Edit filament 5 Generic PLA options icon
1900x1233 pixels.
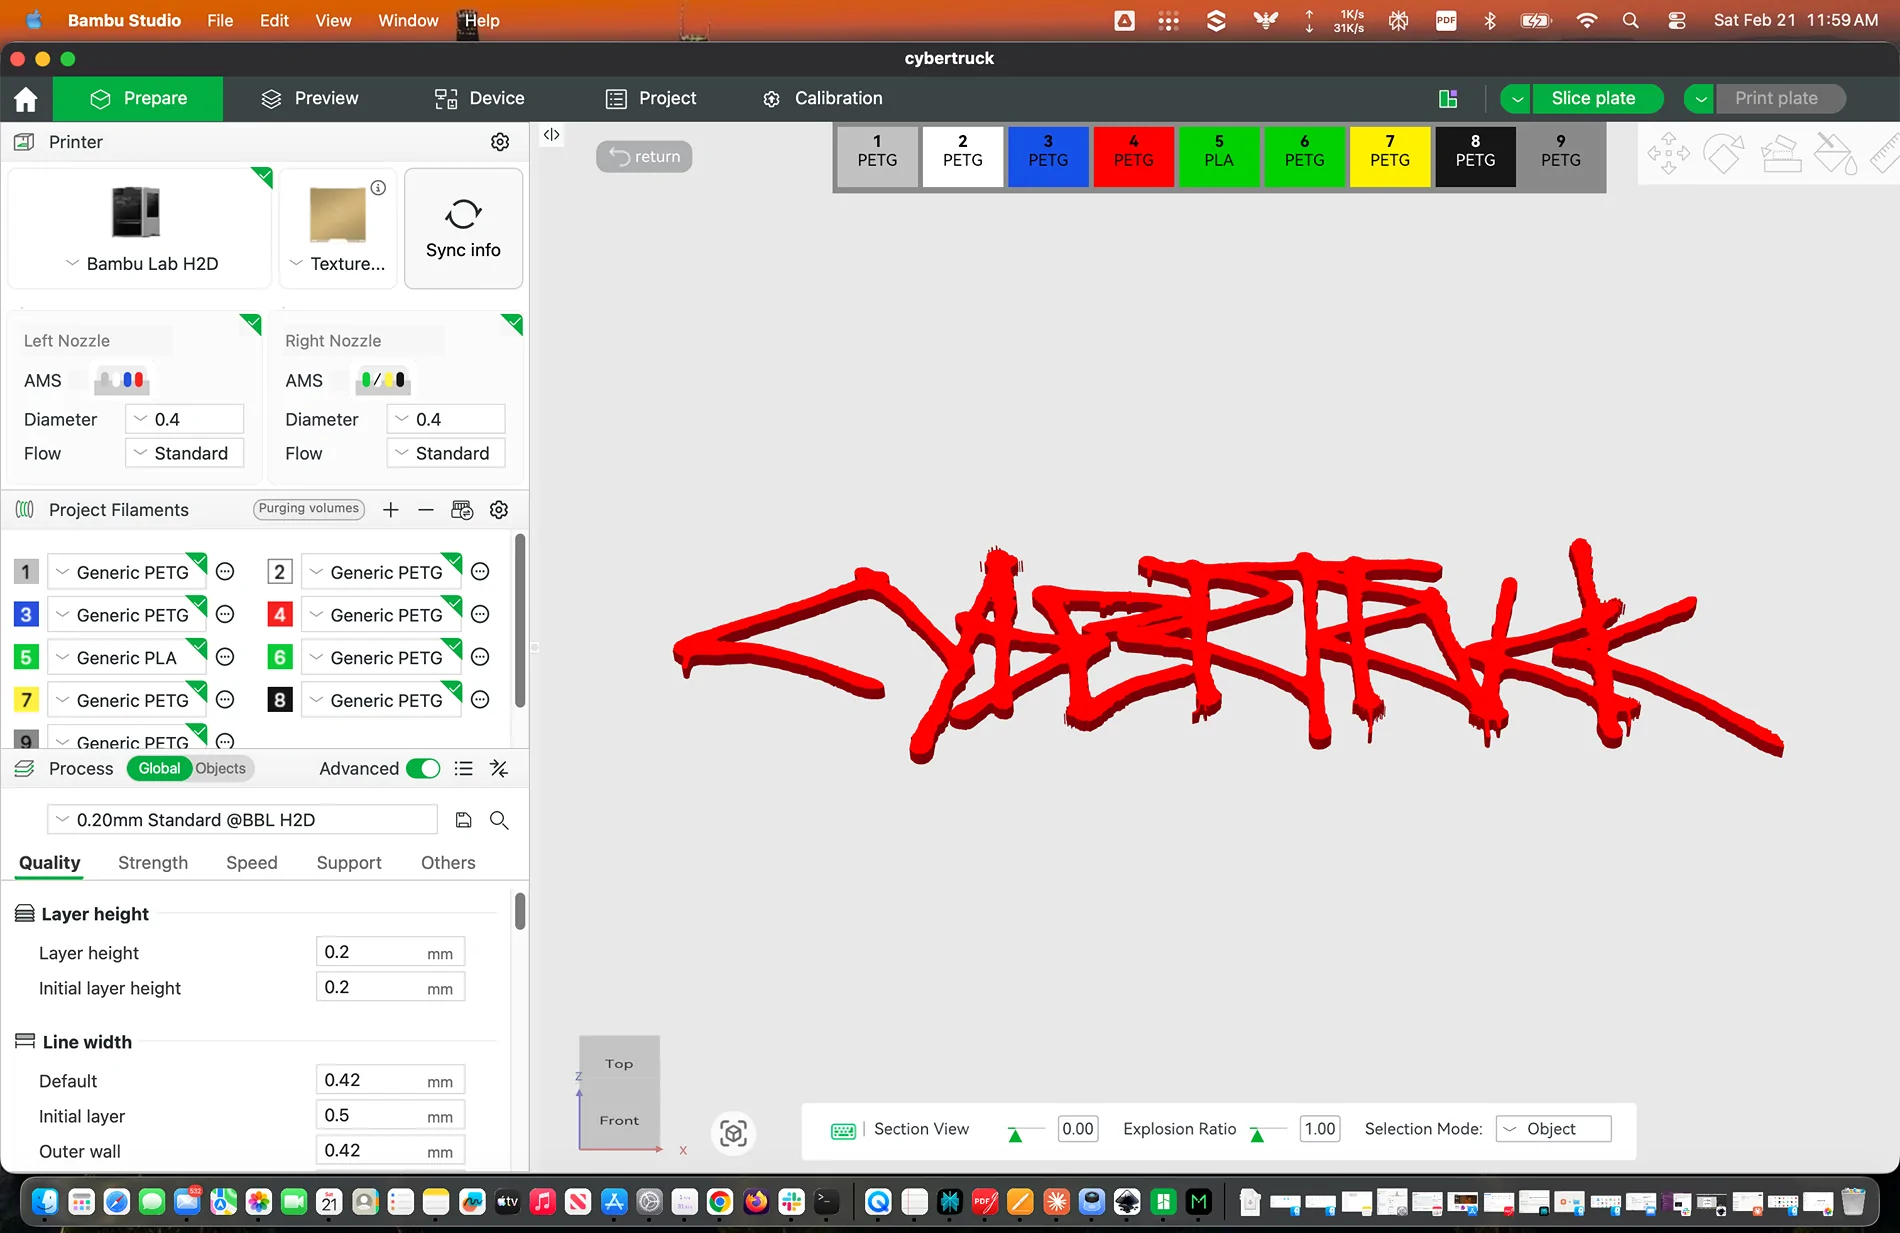click(226, 657)
